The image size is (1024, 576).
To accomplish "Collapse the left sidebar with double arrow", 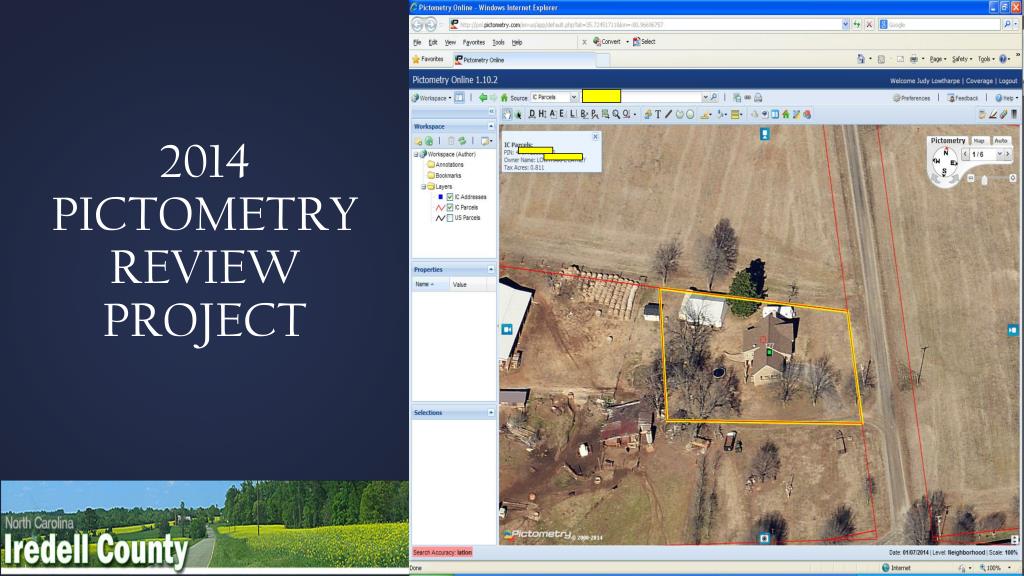I will tap(492, 112).
